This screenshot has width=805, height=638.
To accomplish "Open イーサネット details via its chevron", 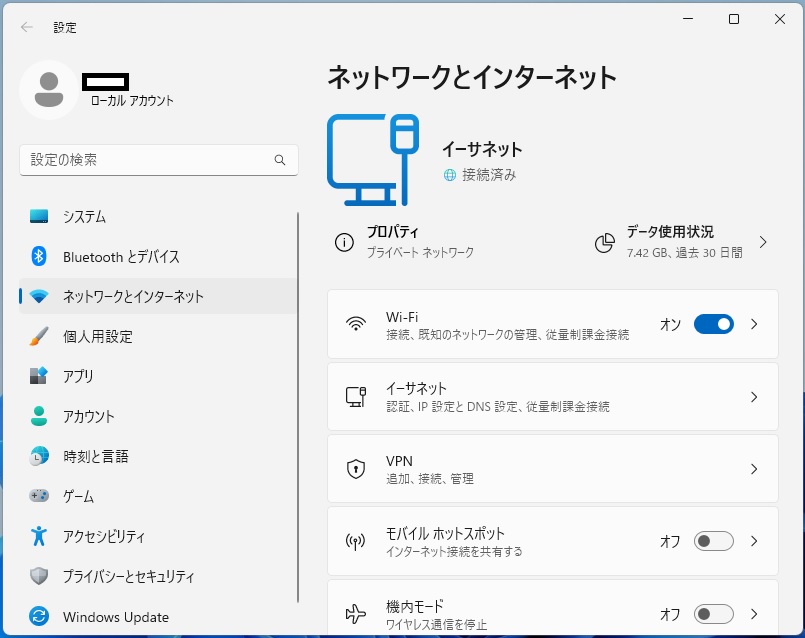I will point(754,397).
